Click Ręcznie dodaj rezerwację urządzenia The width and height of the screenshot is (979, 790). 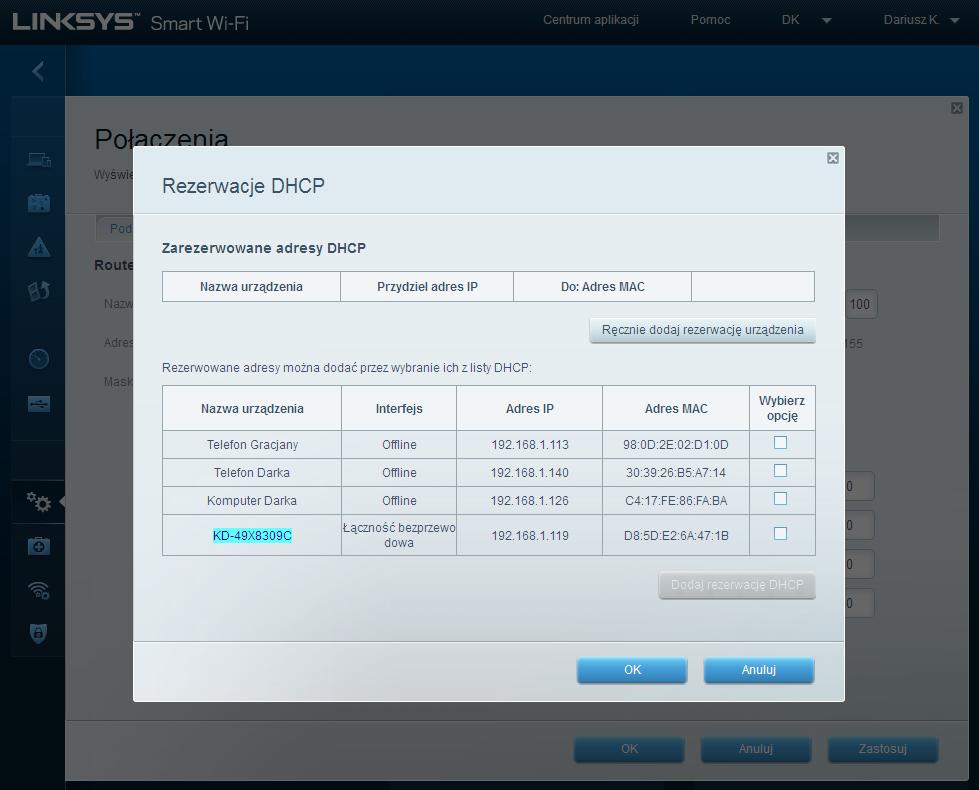click(x=702, y=330)
